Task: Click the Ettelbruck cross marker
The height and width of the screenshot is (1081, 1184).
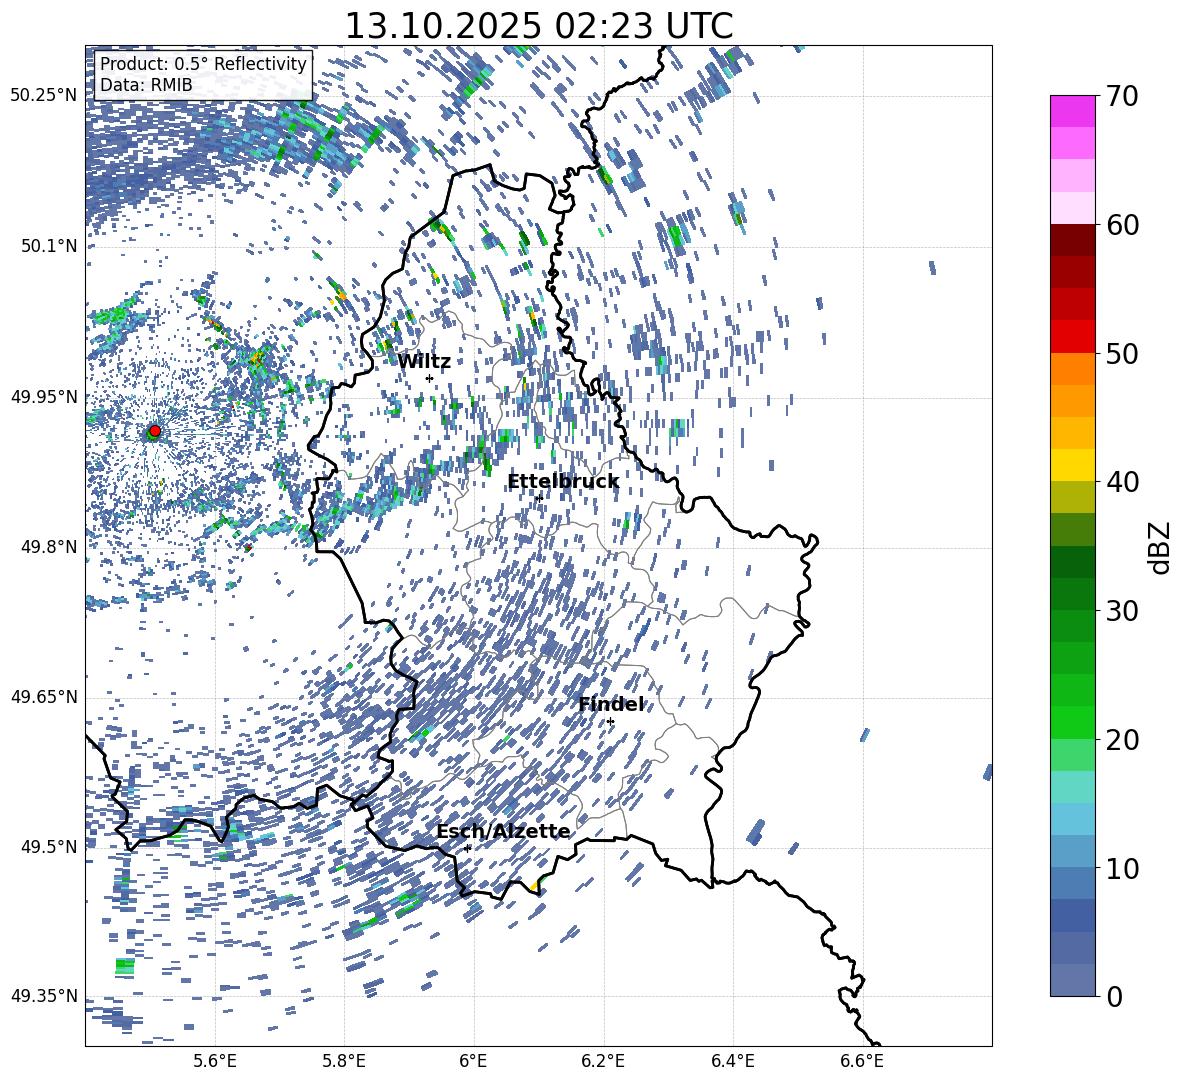Action: [538, 498]
